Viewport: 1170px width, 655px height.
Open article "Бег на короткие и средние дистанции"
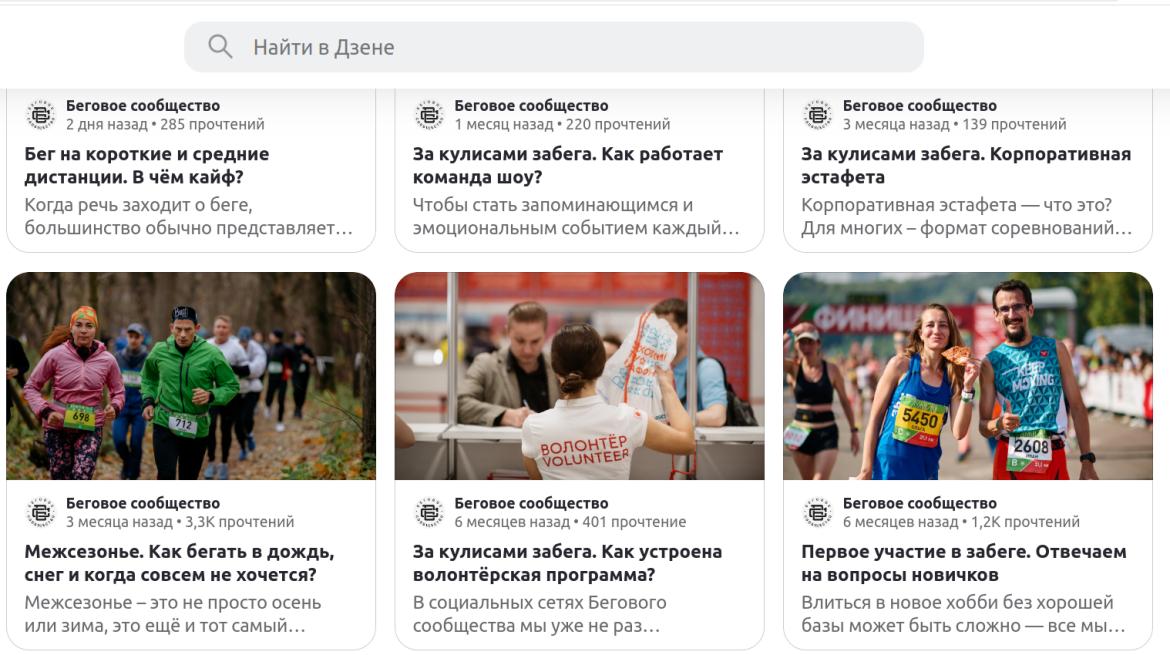[147, 166]
